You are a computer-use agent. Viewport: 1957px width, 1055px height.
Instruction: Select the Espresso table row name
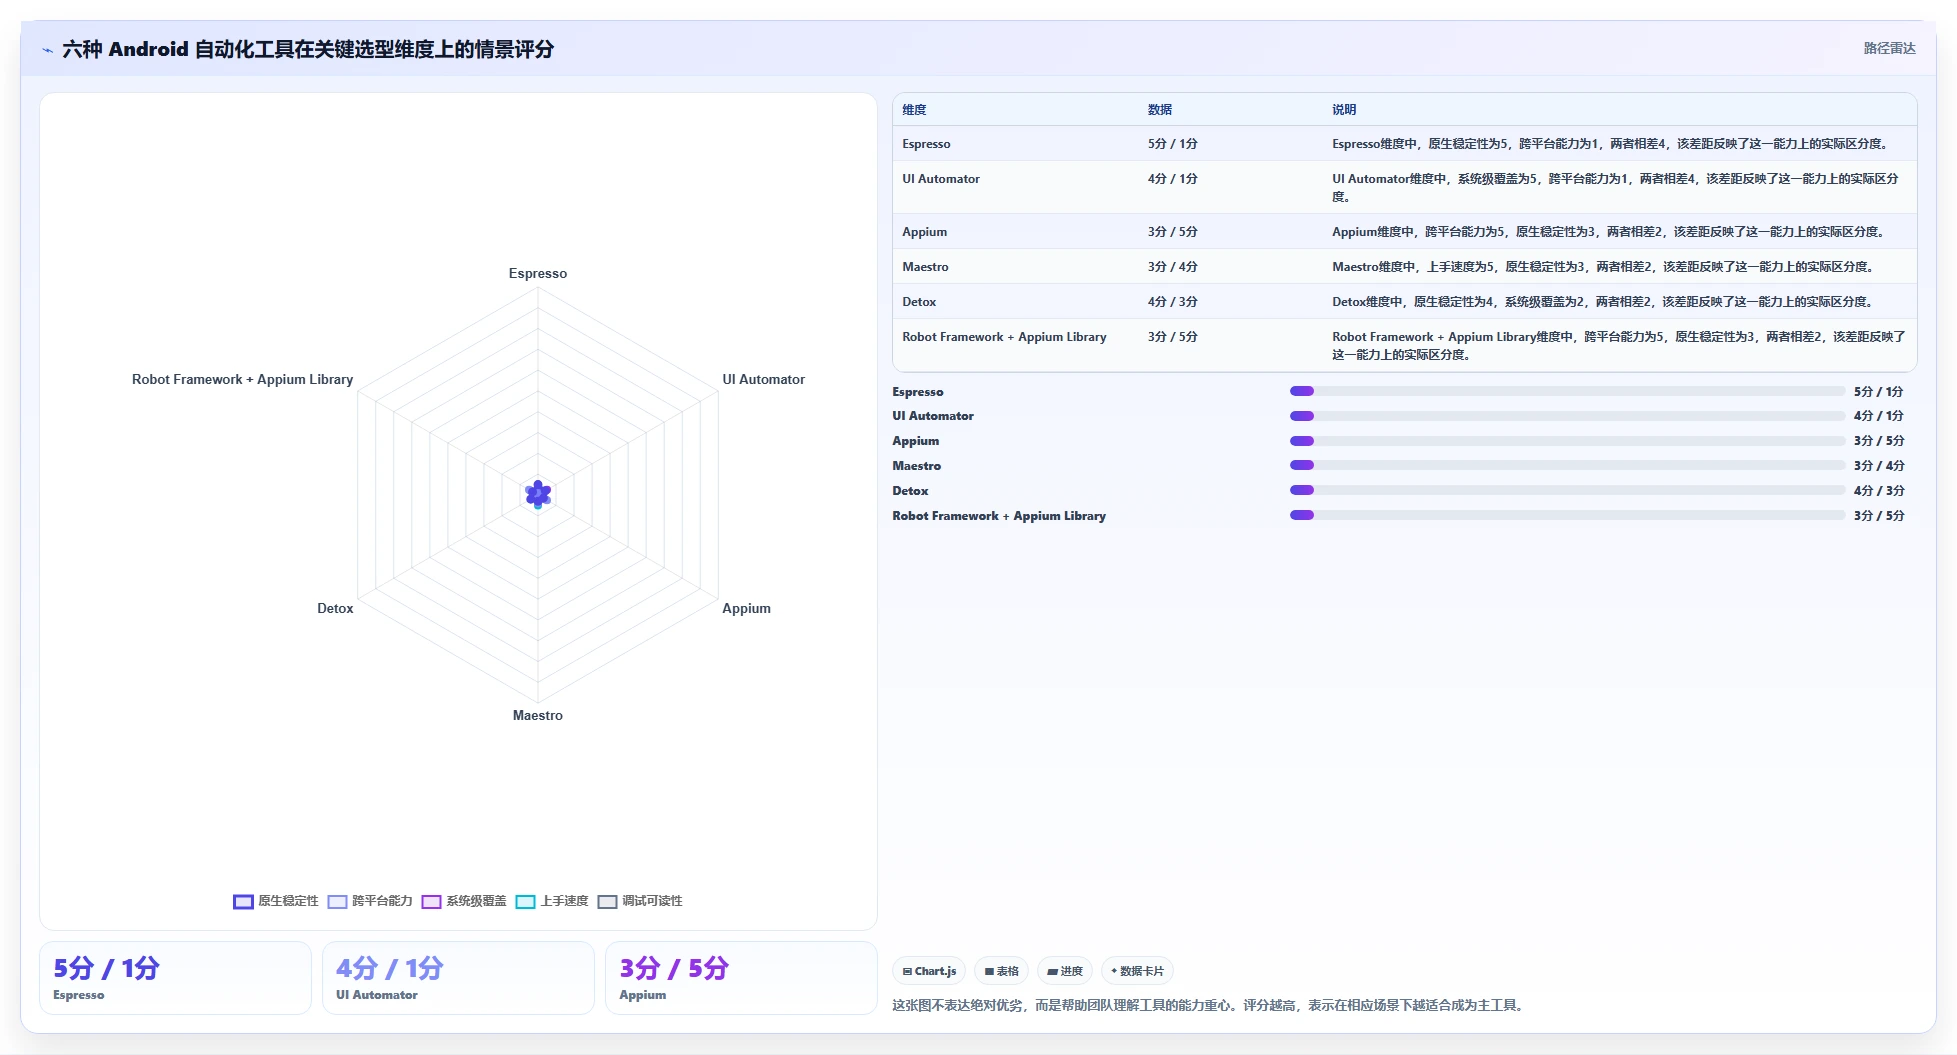coord(926,144)
